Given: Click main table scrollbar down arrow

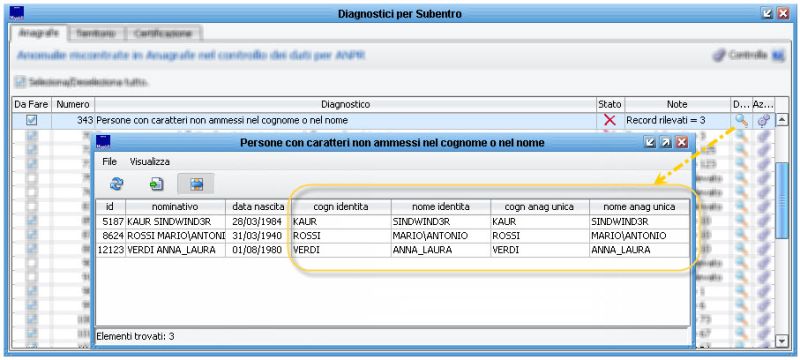Looking at the screenshot, I should point(782,341).
